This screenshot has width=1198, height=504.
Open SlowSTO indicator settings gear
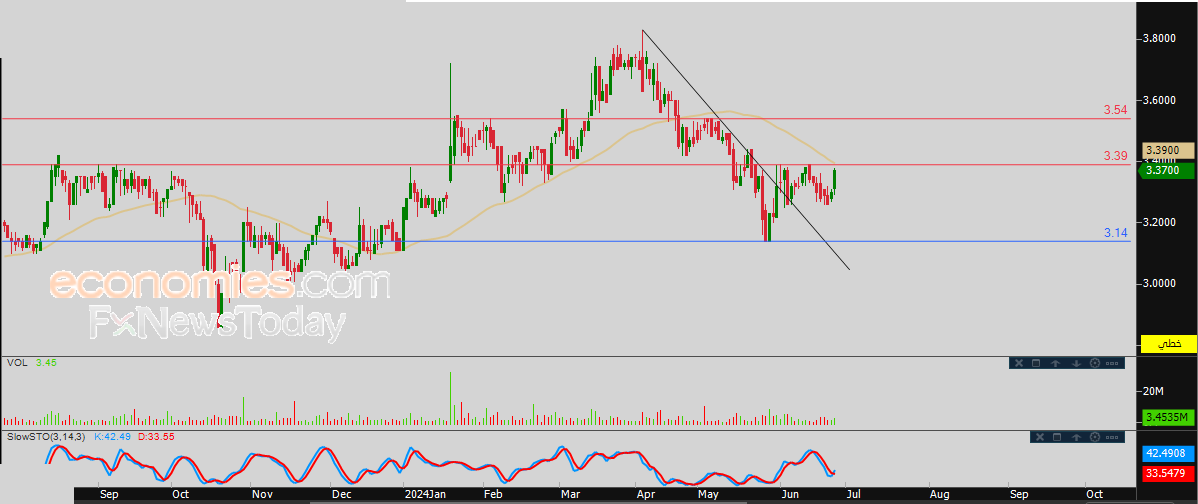click(1095, 437)
